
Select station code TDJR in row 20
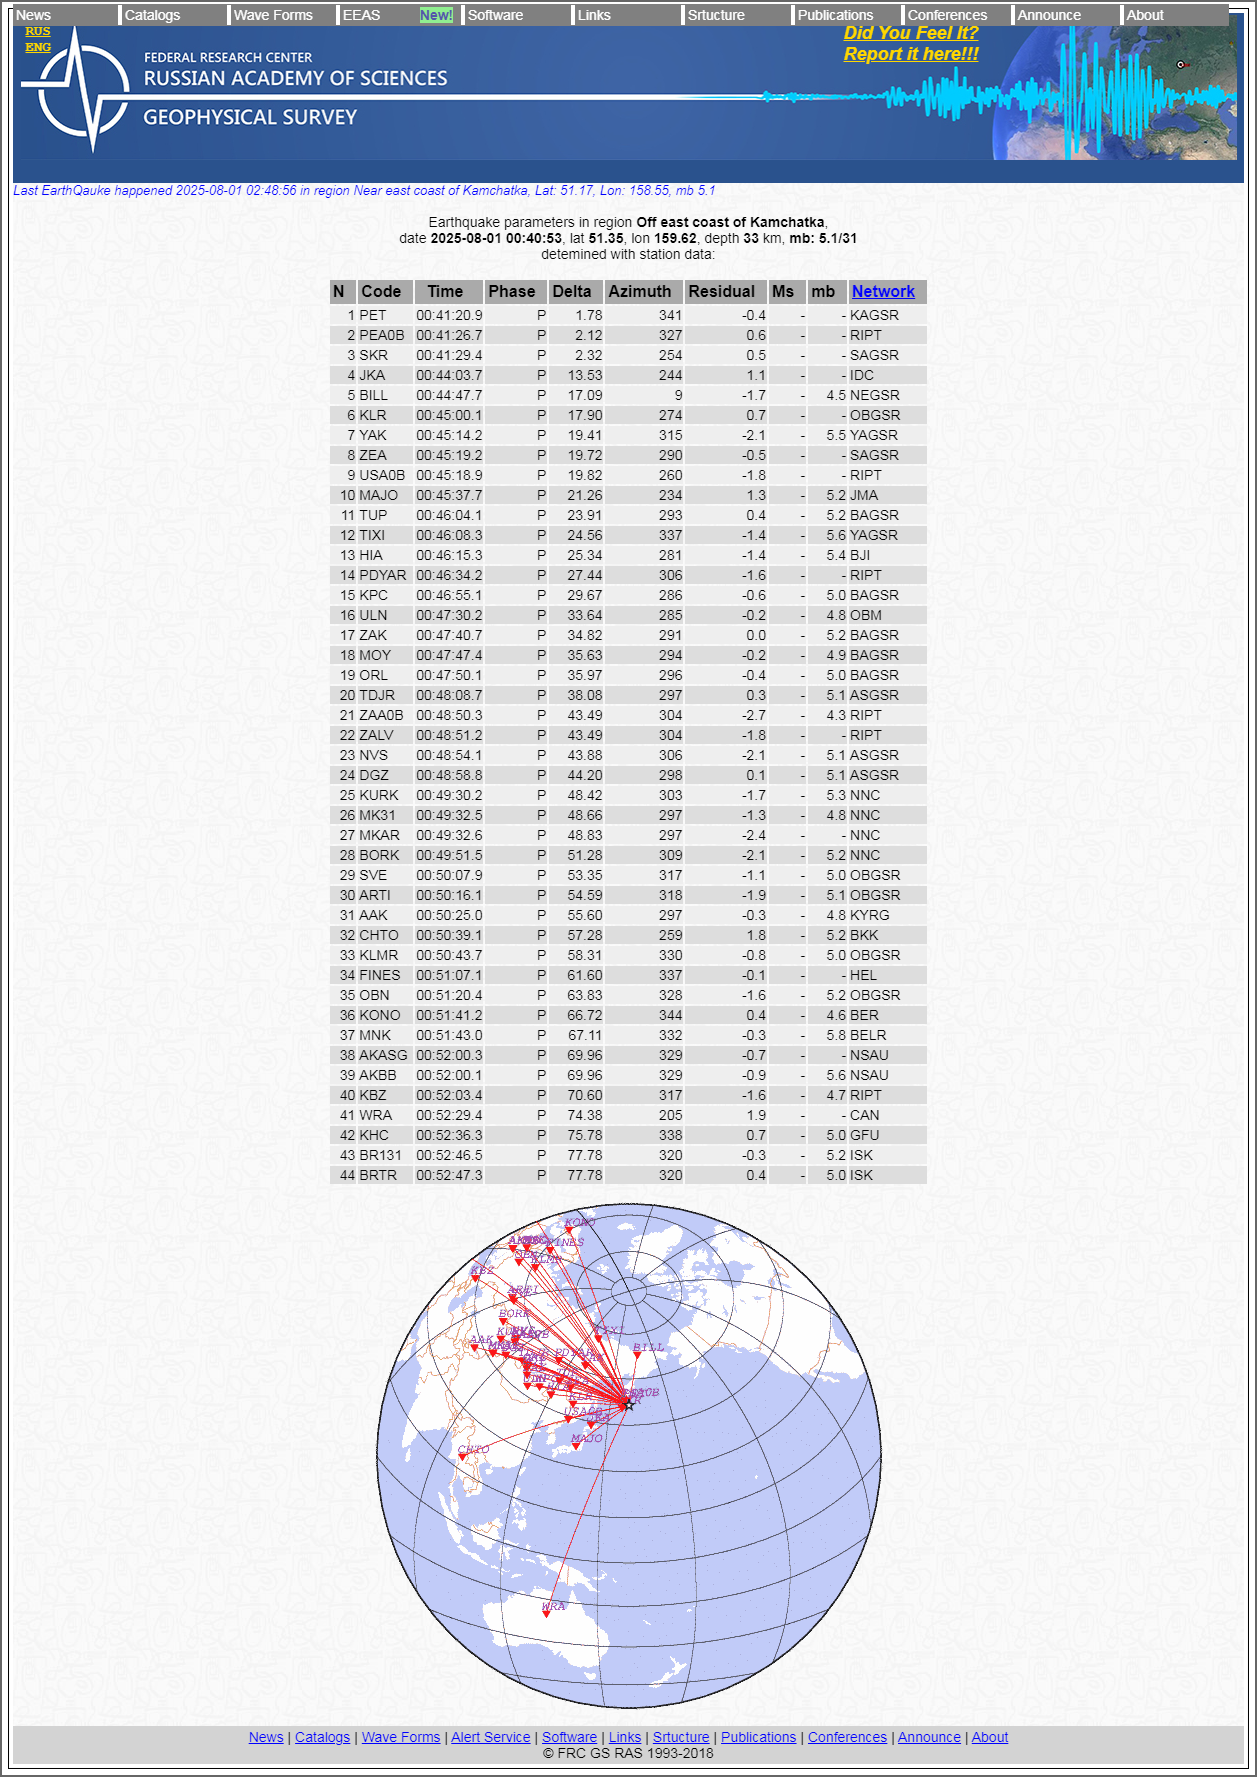[377, 695]
